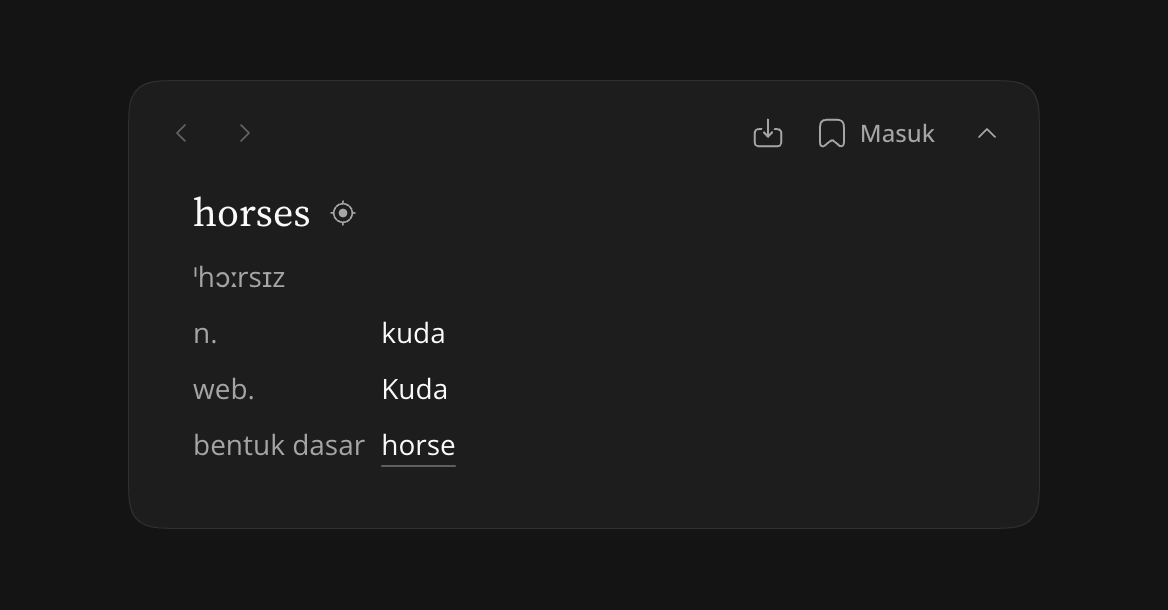Click the 'web.' source label
The height and width of the screenshot is (610, 1168).
point(223,390)
